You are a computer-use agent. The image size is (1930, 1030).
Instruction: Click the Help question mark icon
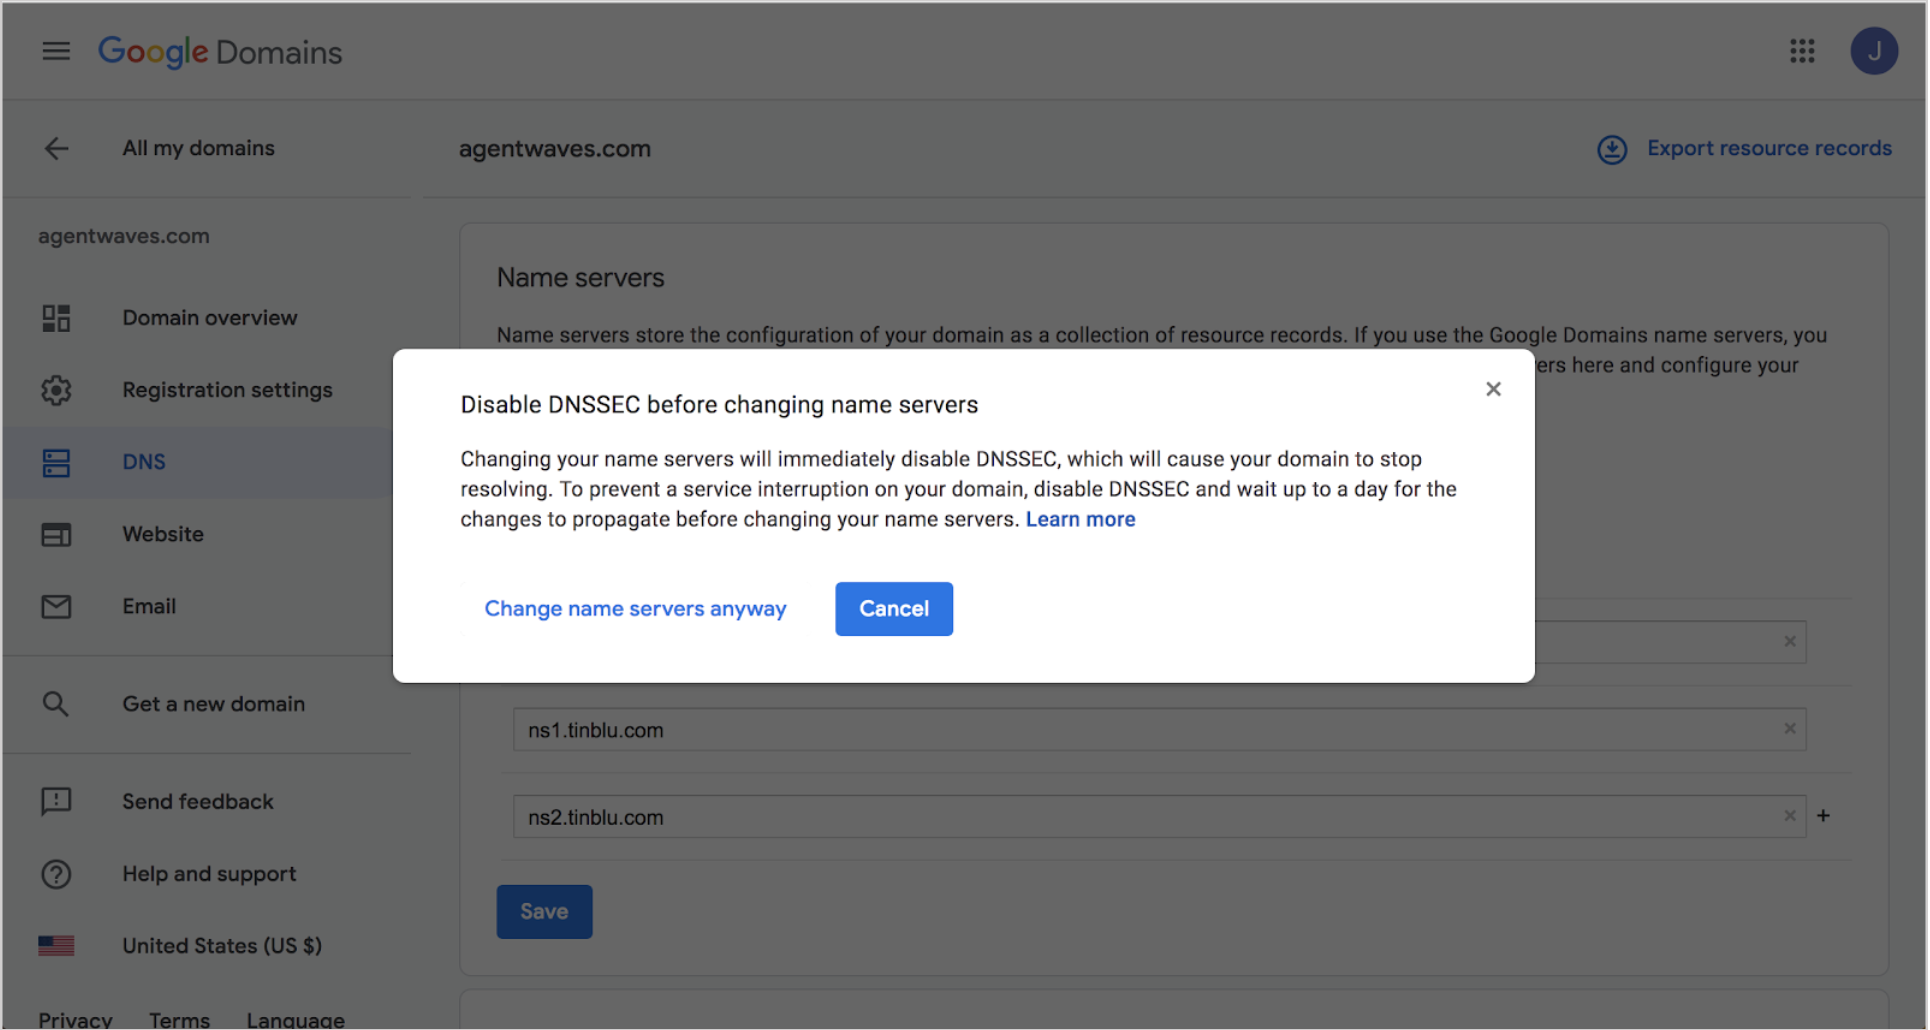pyautogui.click(x=56, y=874)
